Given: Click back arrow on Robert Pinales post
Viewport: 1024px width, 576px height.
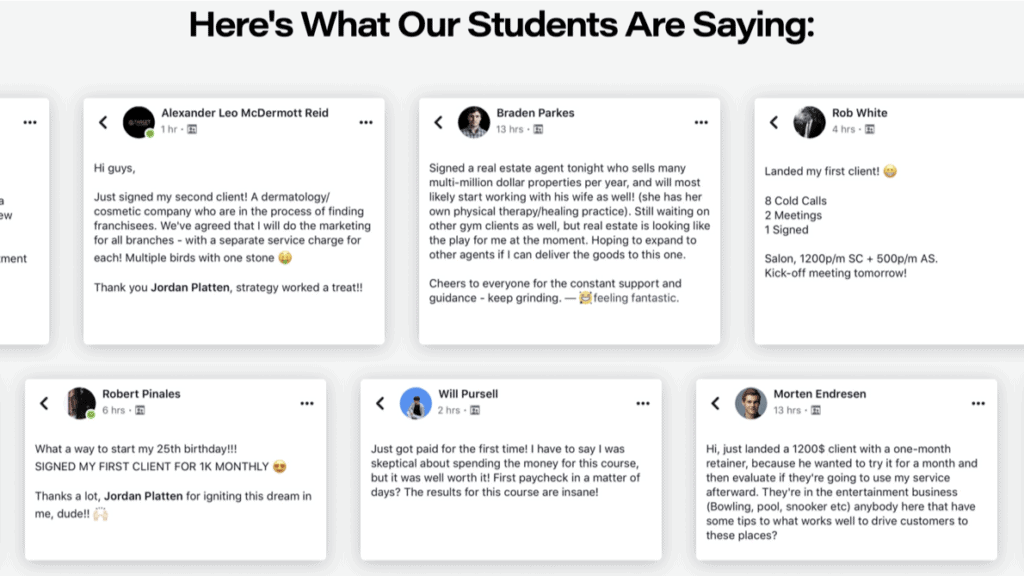Looking at the screenshot, I should (x=44, y=403).
